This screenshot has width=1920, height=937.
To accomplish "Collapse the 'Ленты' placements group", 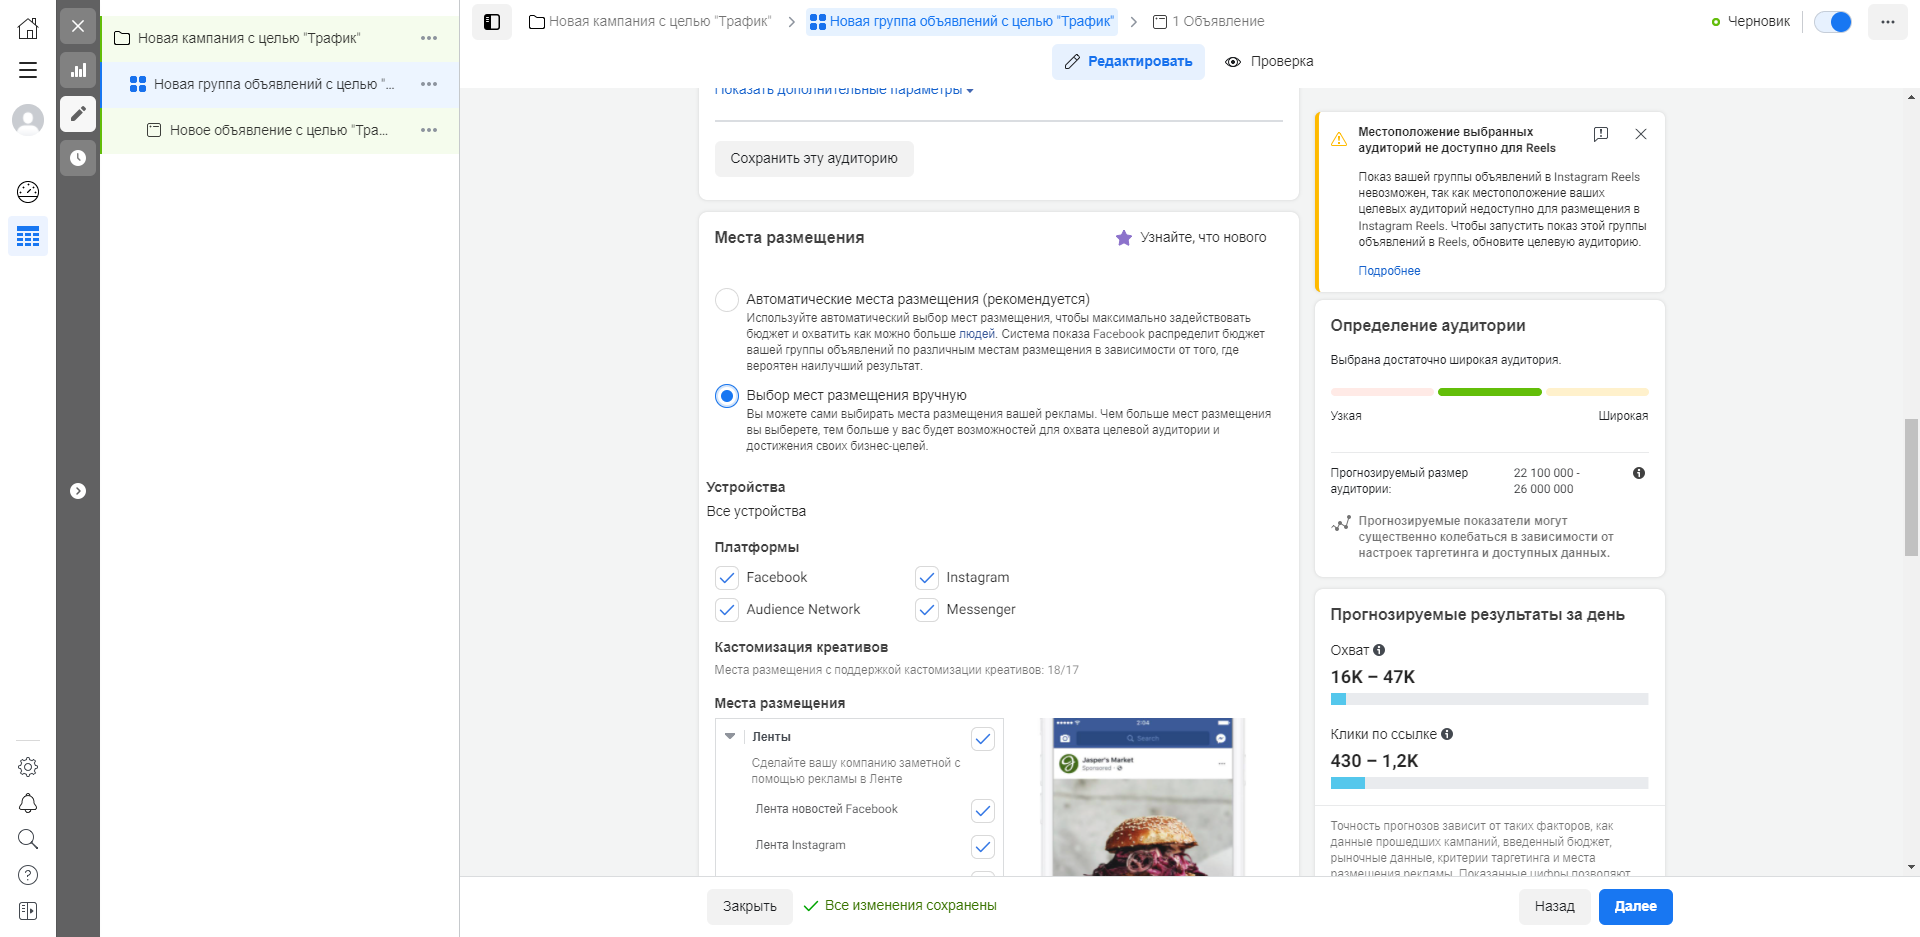I will coord(730,737).
